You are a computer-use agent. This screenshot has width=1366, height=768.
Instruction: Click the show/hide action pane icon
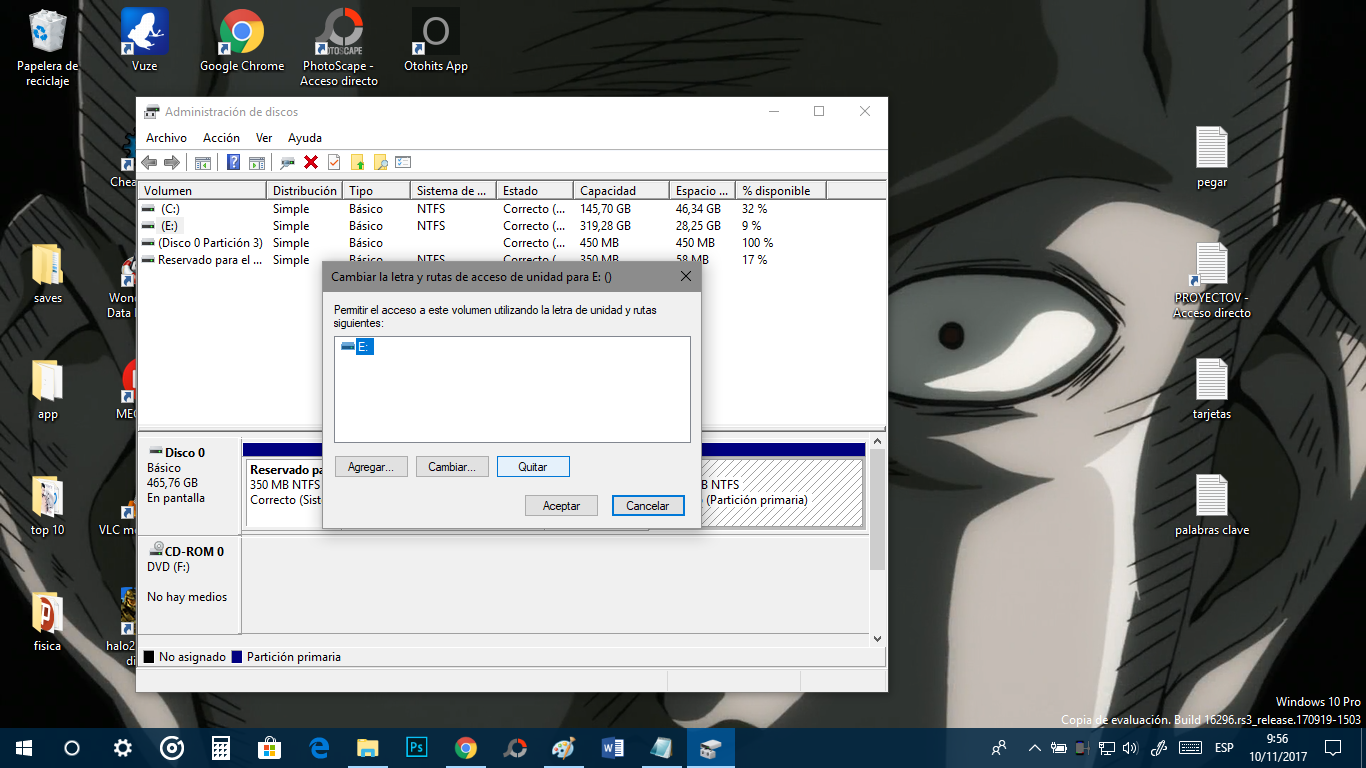pos(257,162)
